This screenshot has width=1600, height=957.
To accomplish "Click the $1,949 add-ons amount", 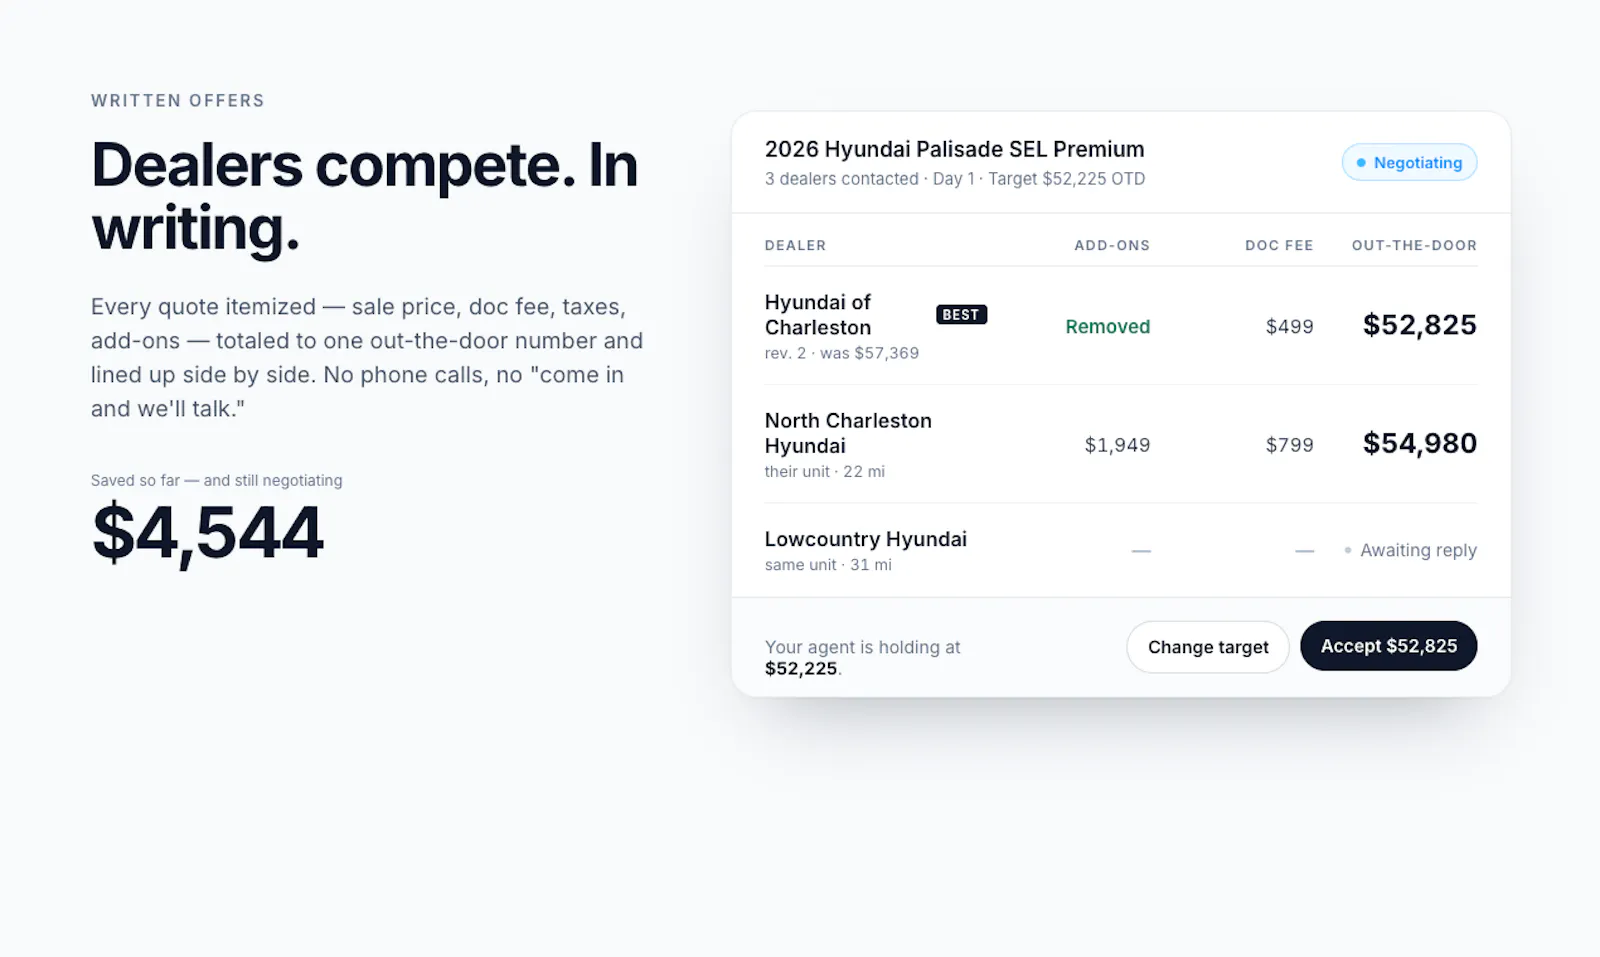I will coord(1117,445).
